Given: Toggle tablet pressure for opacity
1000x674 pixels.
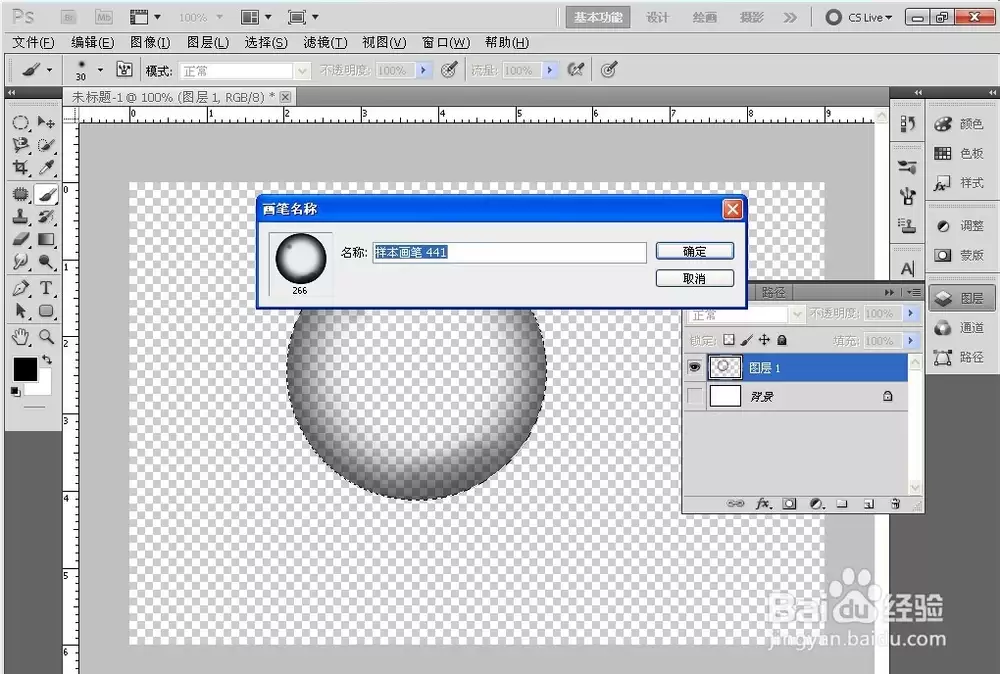Looking at the screenshot, I should pos(449,70).
